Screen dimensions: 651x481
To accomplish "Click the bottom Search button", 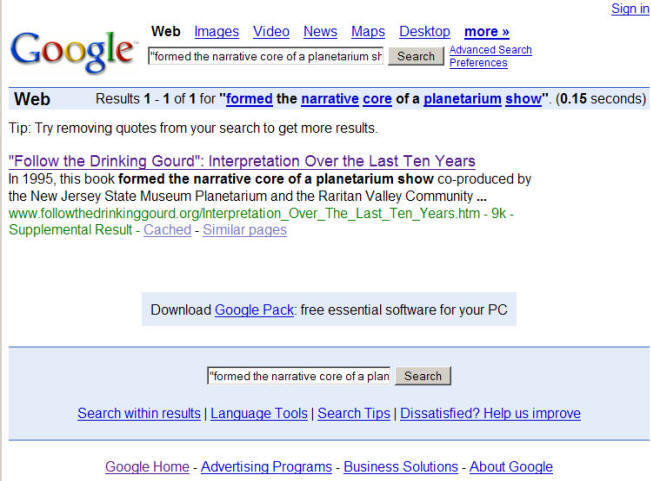I will [x=423, y=376].
